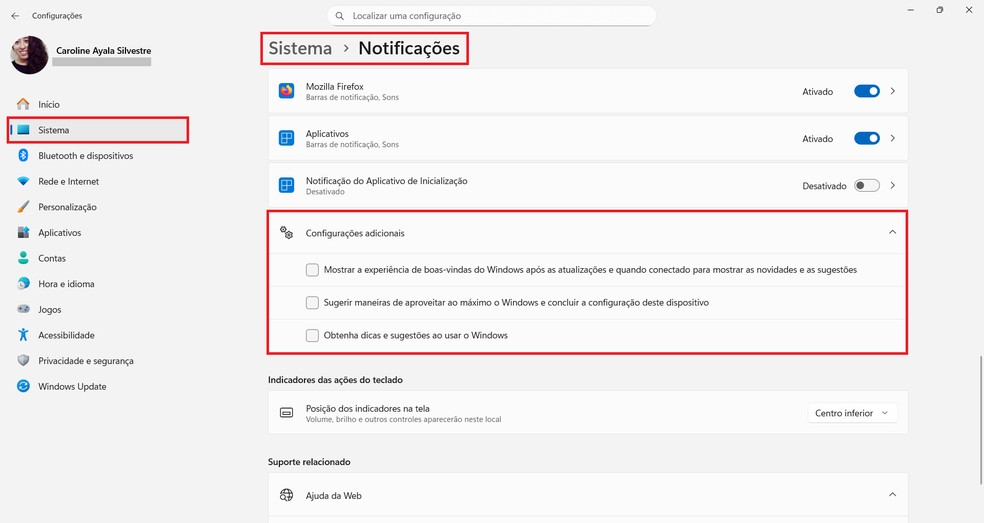Check Sugerir maneiras de aproveitar ao máximo checkbox

point(312,303)
